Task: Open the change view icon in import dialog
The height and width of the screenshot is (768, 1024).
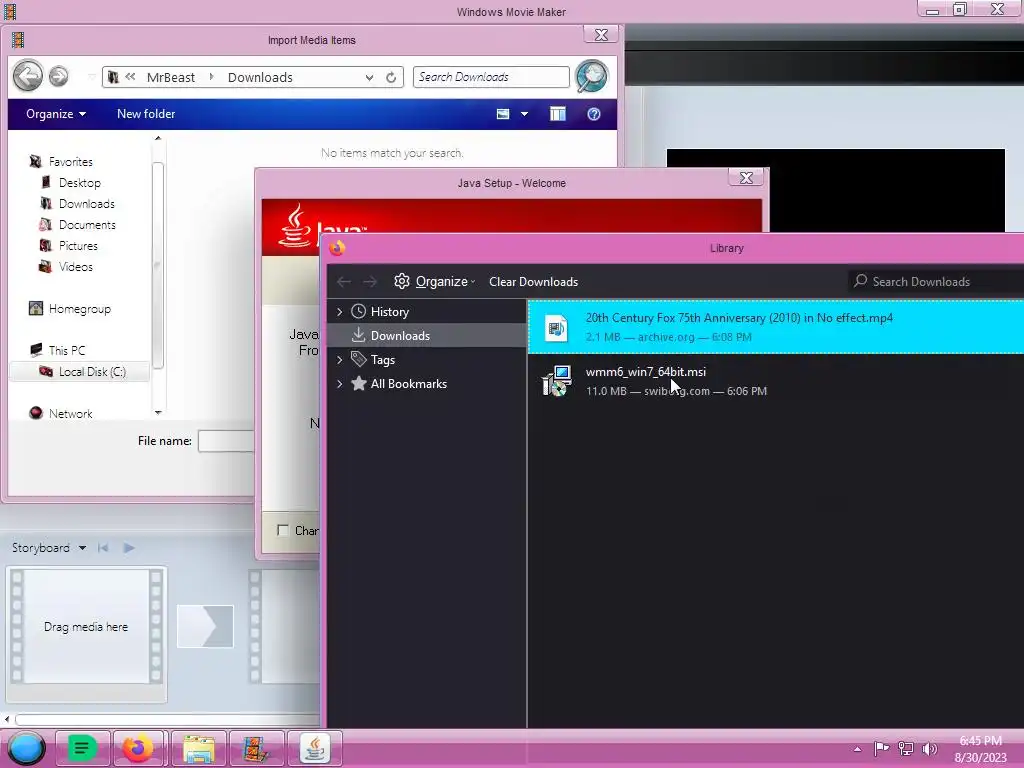Action: pos(503,114)
